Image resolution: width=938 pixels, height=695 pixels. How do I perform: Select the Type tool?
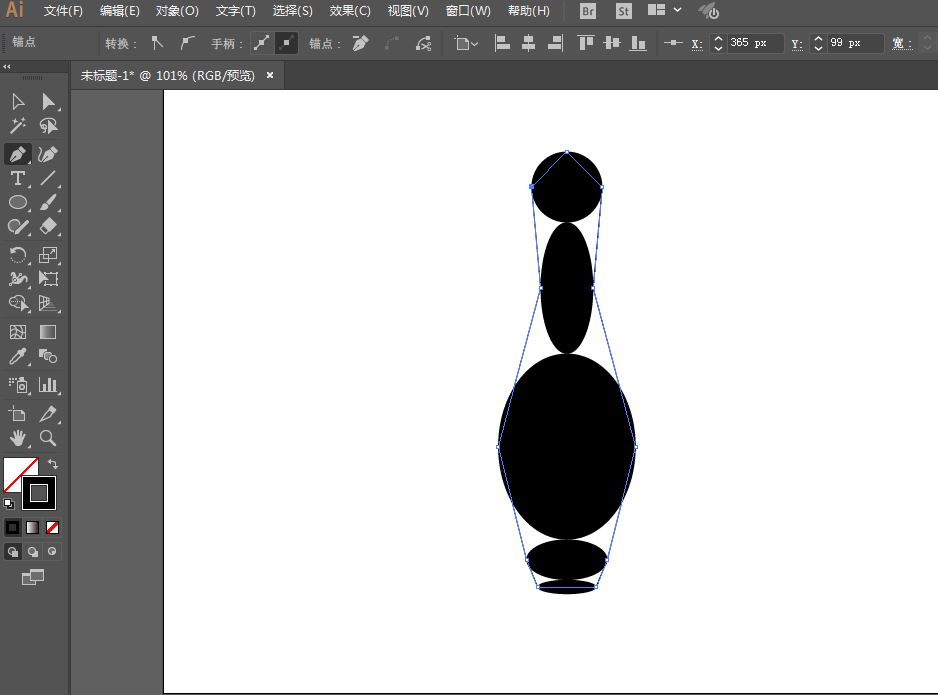(x=16, y=178)
